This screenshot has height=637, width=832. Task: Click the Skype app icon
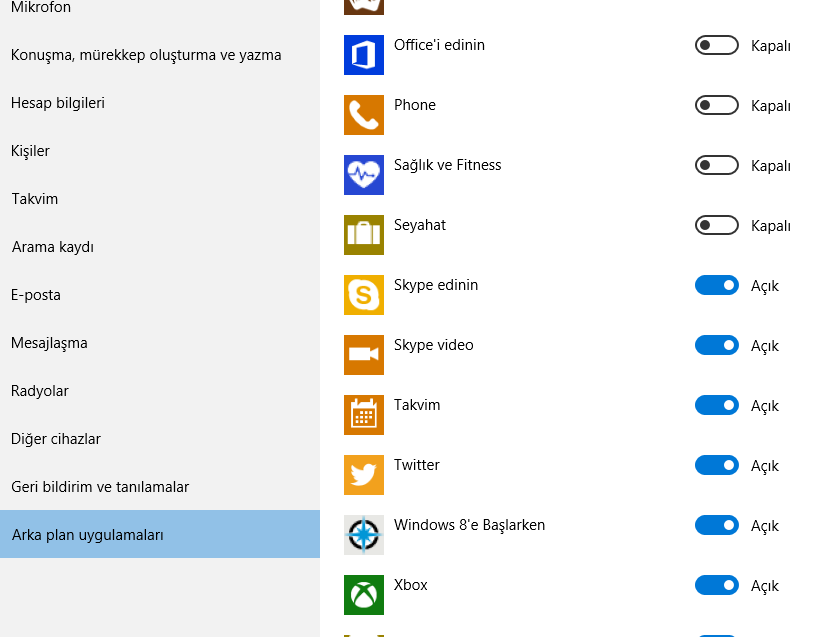pos(364,295)
